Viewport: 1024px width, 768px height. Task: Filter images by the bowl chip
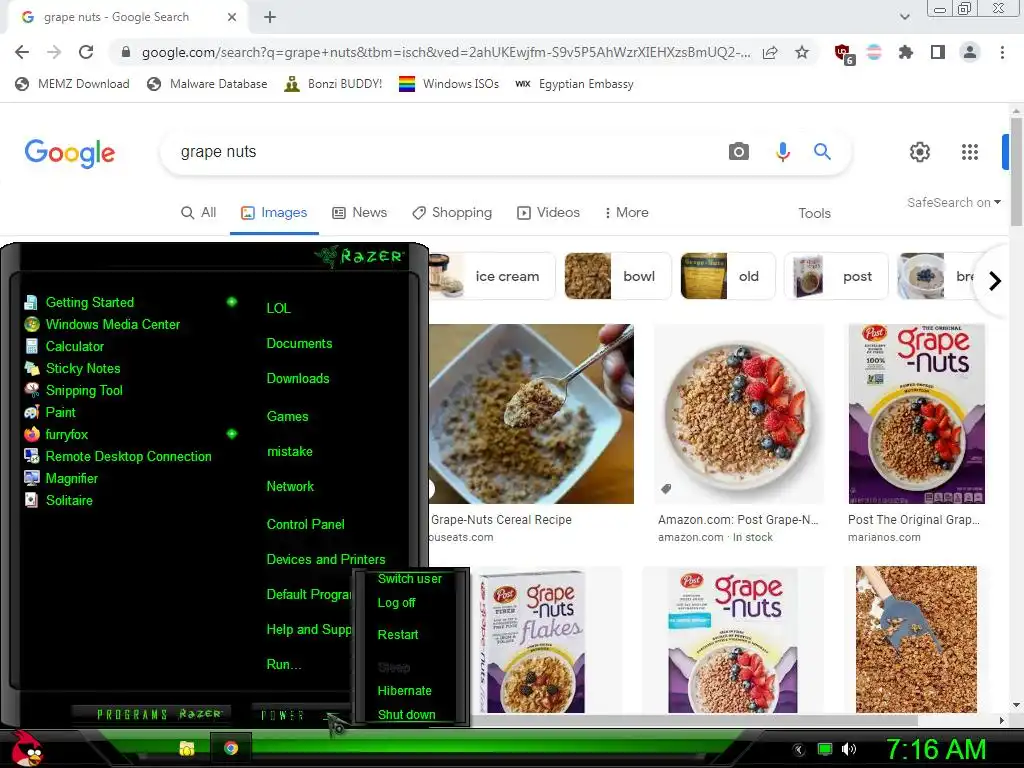point(617,276)
